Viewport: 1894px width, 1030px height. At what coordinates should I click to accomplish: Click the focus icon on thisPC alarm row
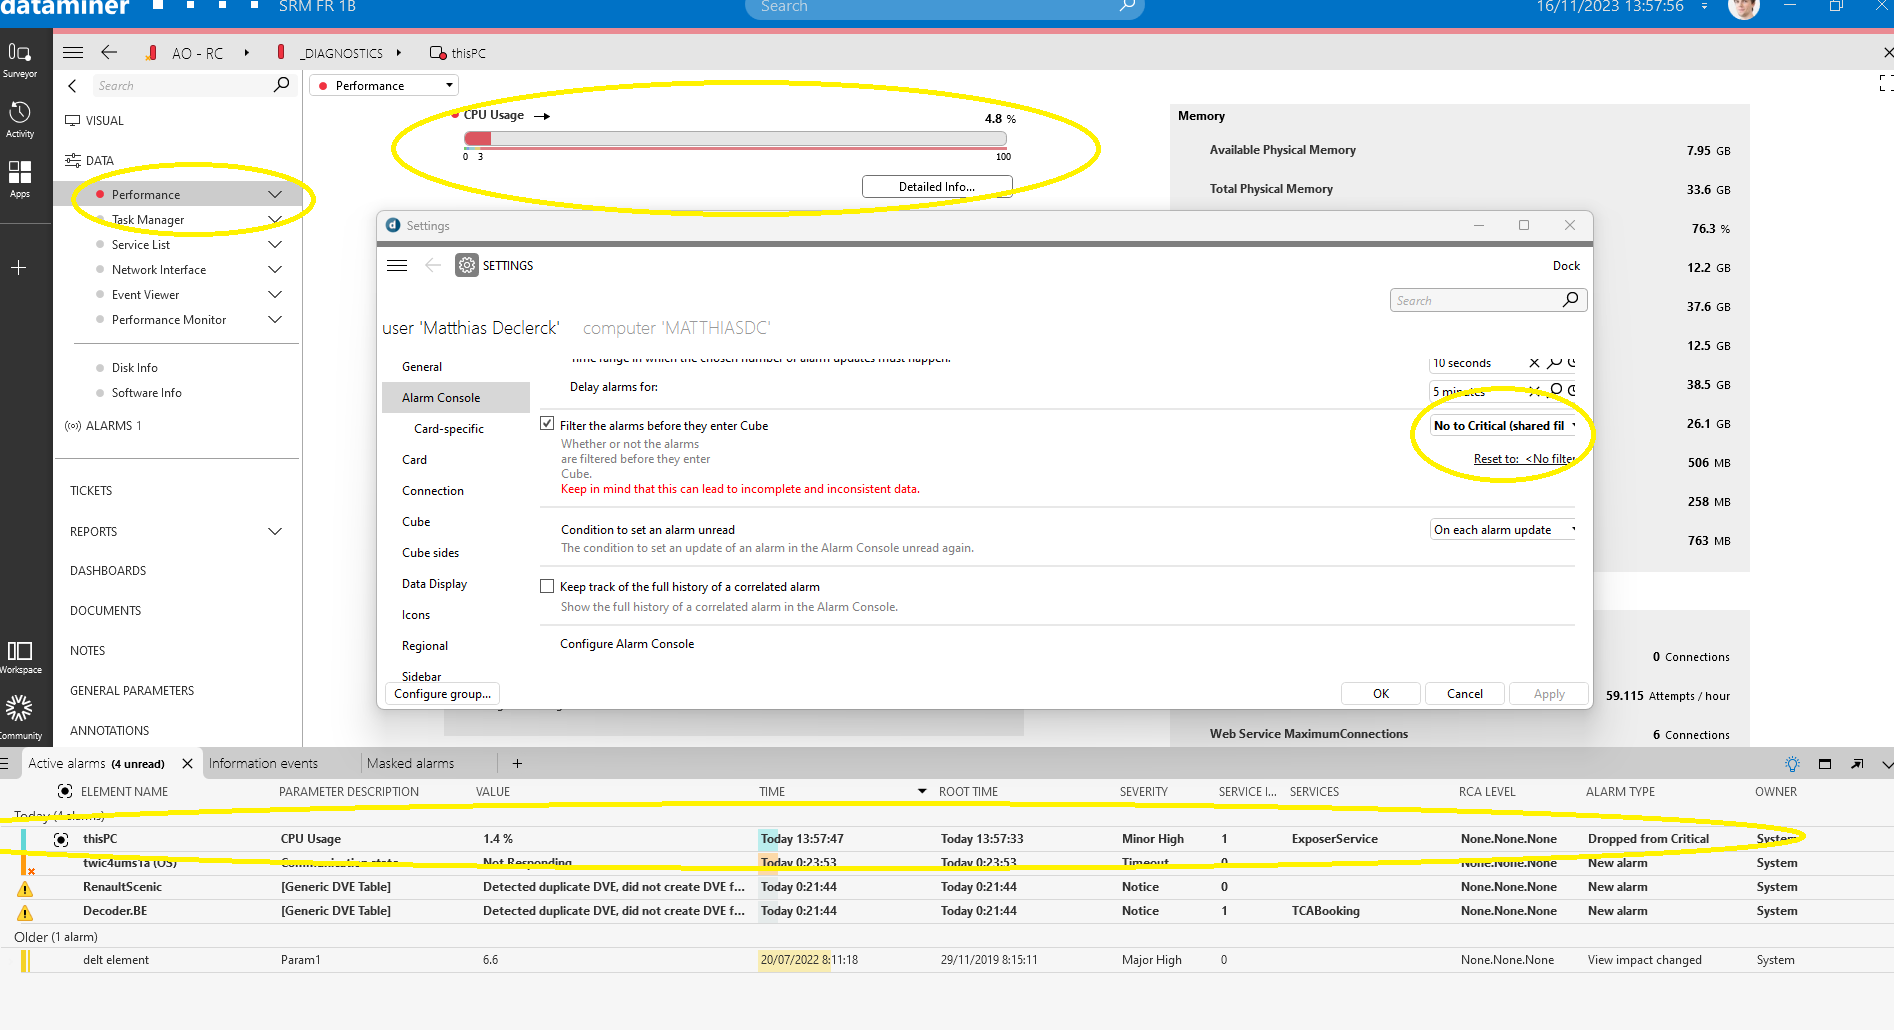(61, 840)
